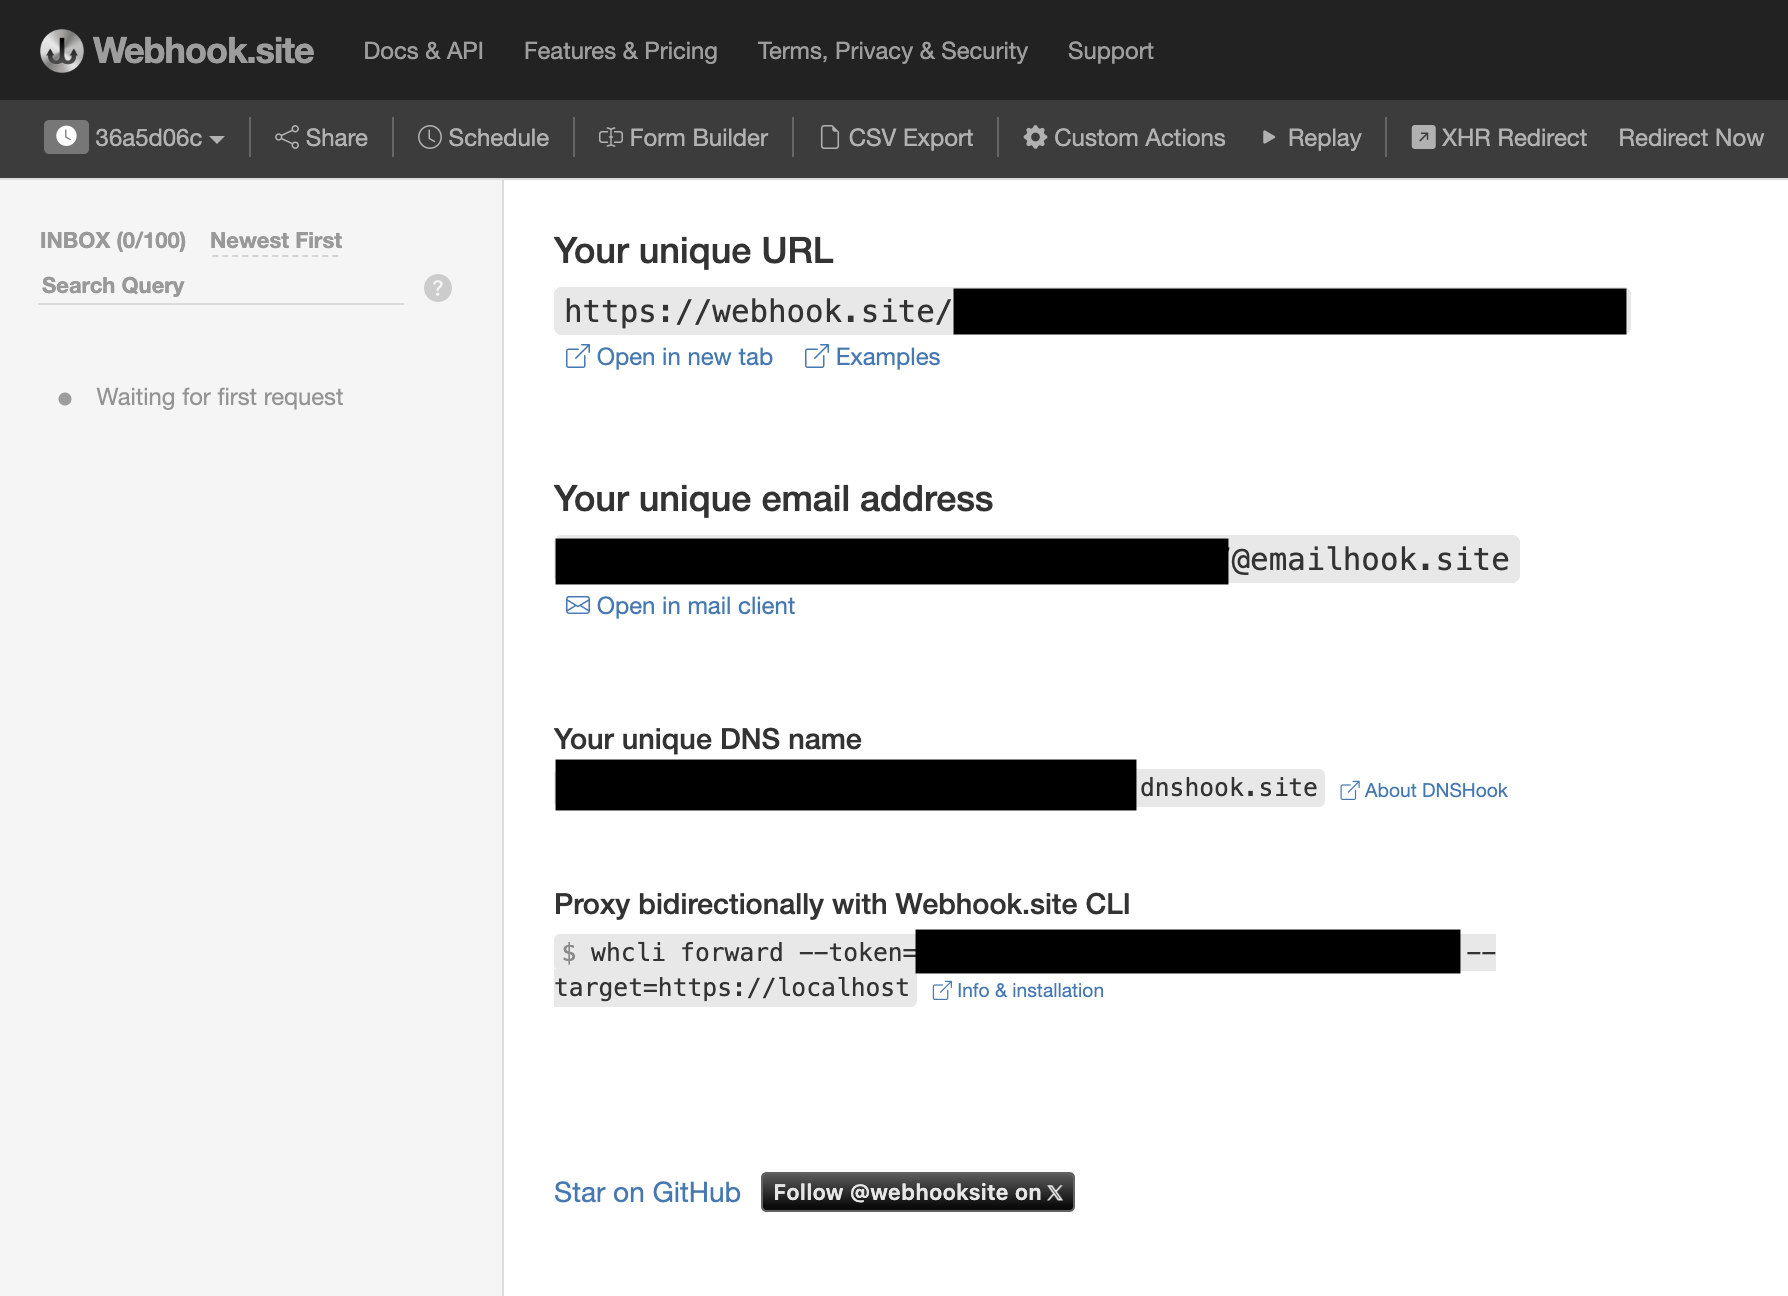Open the Examples link
Viewport: 1788px width, 1296px height.
coord(873,357)
